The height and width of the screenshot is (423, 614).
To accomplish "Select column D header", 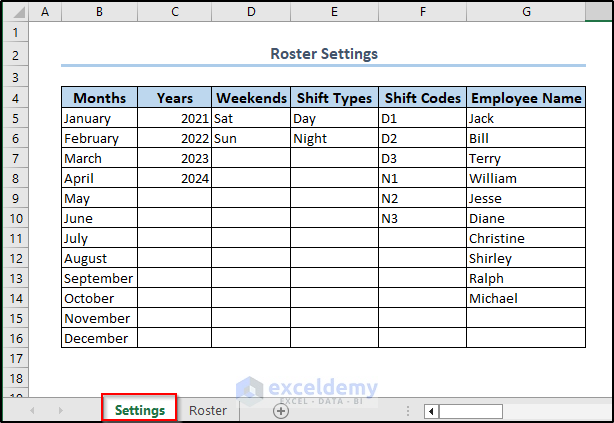I will click(x=251, y=12).
